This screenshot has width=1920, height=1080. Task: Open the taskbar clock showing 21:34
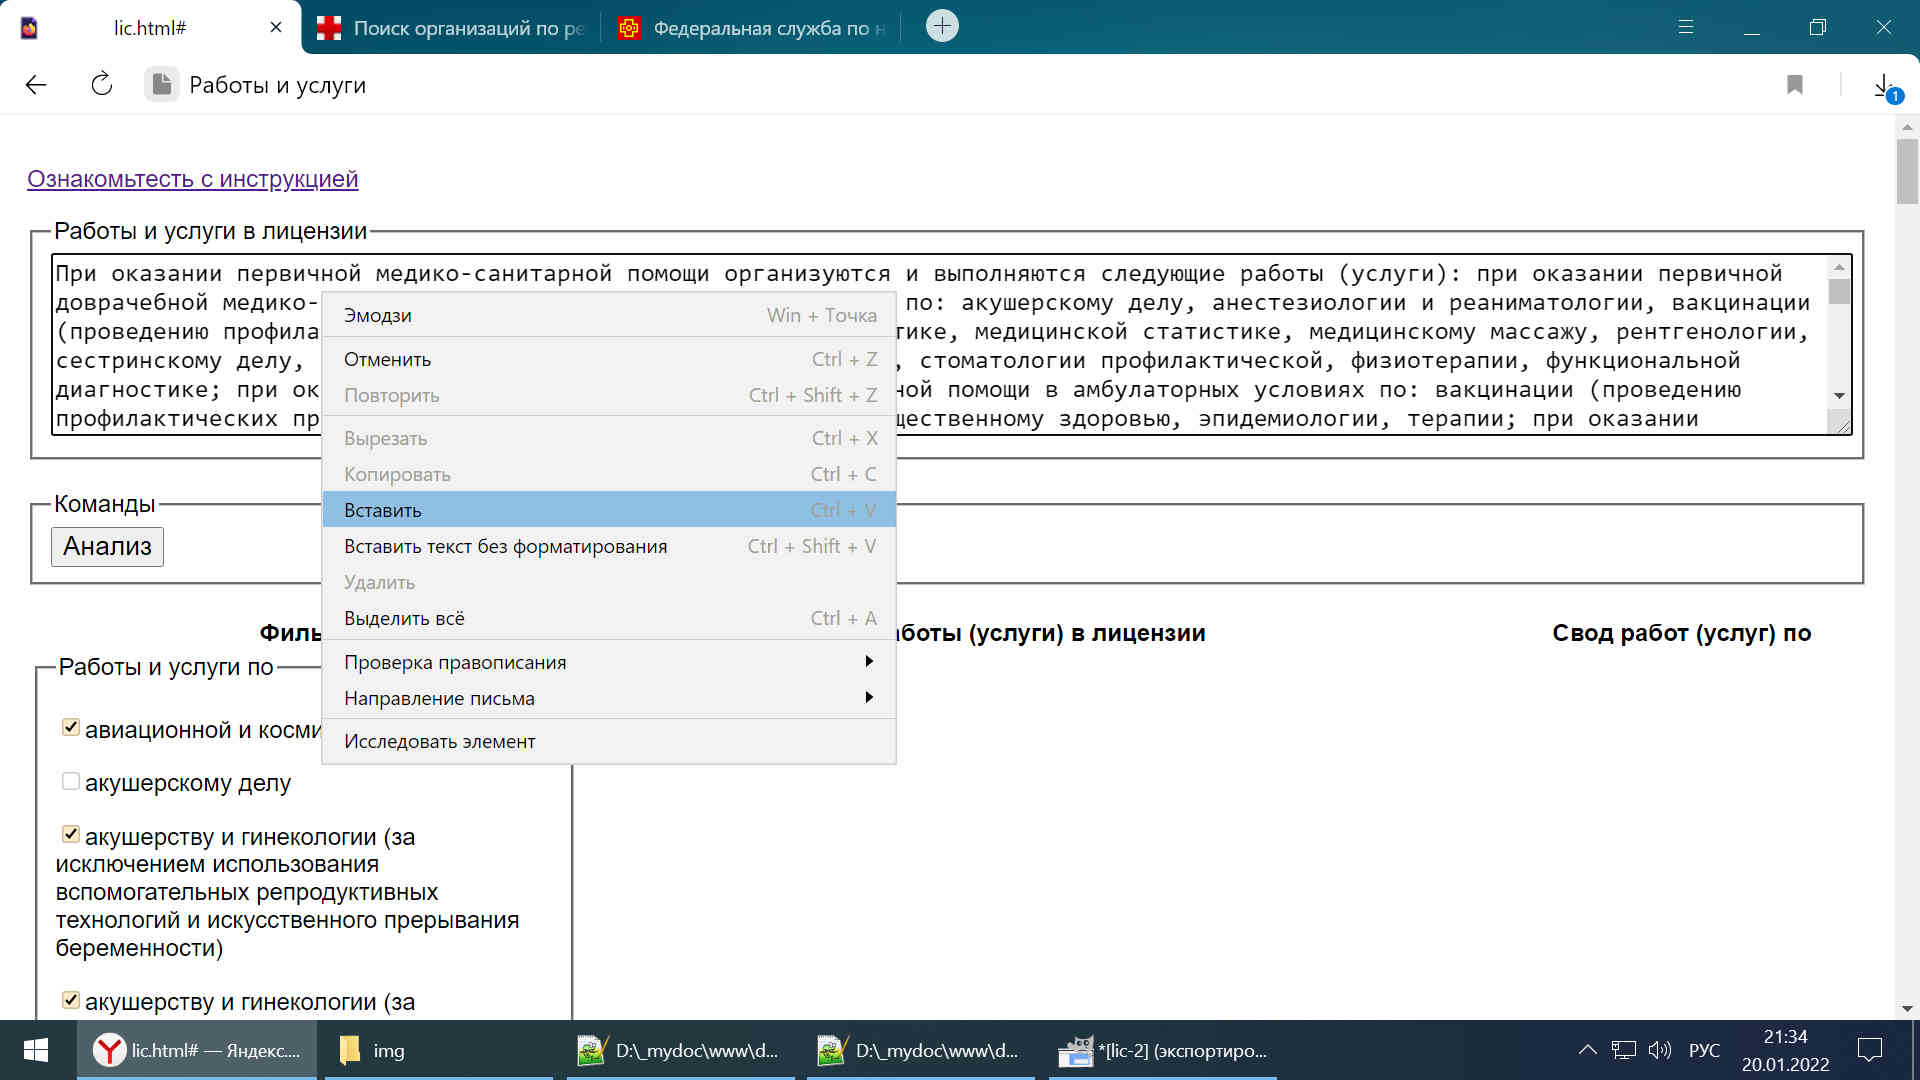coord(1785,1050)
